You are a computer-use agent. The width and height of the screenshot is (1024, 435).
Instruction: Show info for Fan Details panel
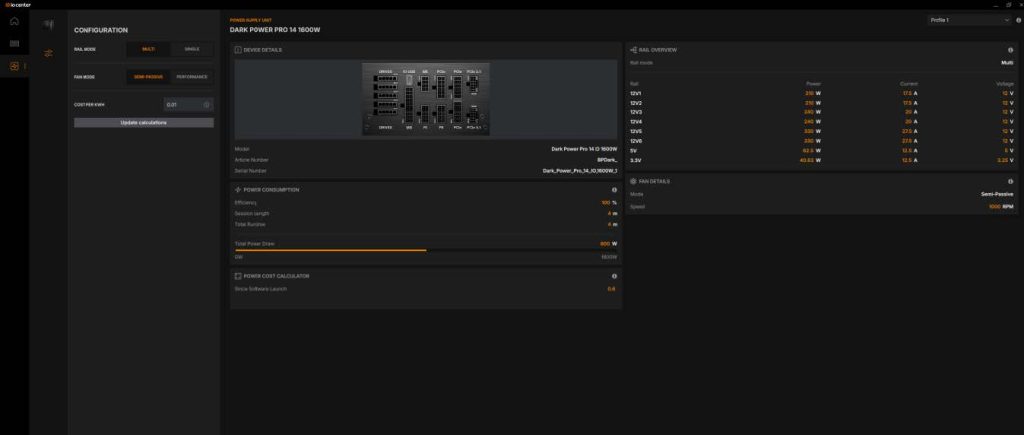pyautogui.click(x=1010, y=182)
